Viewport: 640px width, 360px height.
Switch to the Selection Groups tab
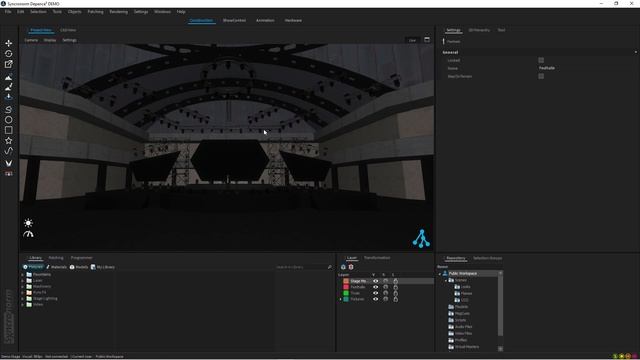point(487,258)
